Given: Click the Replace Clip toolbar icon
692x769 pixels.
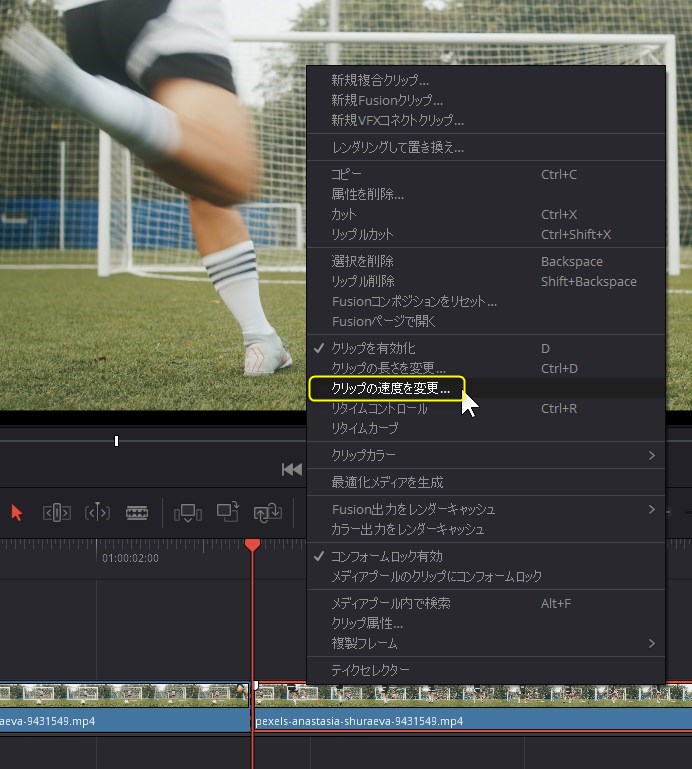Looking at the screenshot, I should coord(268,513).
